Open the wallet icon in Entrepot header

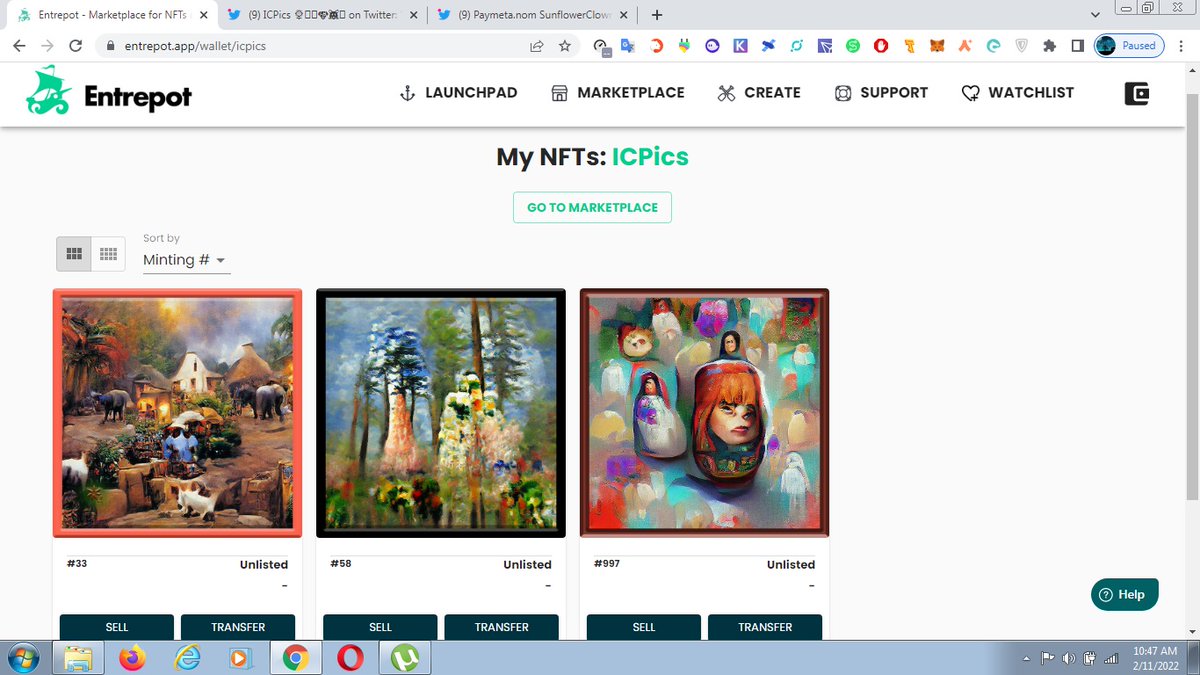click(1136, 93)
